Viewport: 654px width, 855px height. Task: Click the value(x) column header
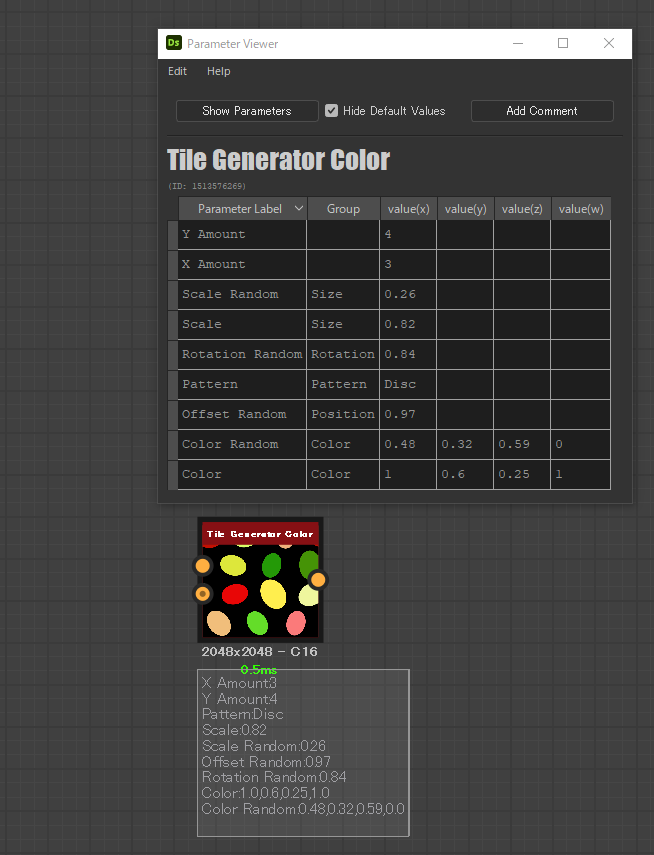click(408, 209)
